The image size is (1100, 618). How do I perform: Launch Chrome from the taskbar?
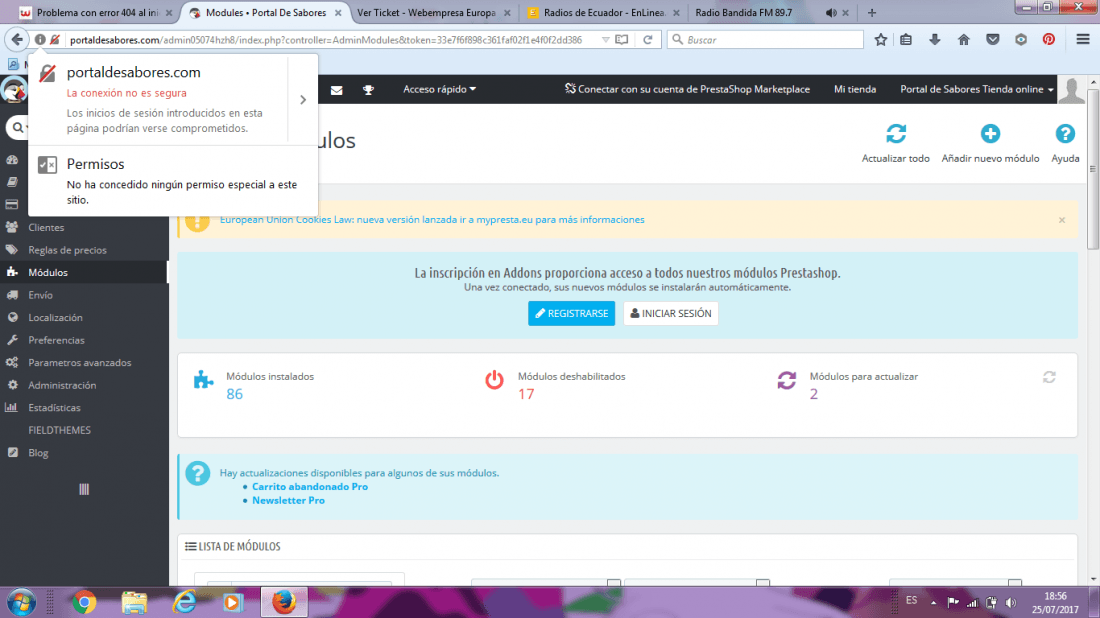point(84,603)
